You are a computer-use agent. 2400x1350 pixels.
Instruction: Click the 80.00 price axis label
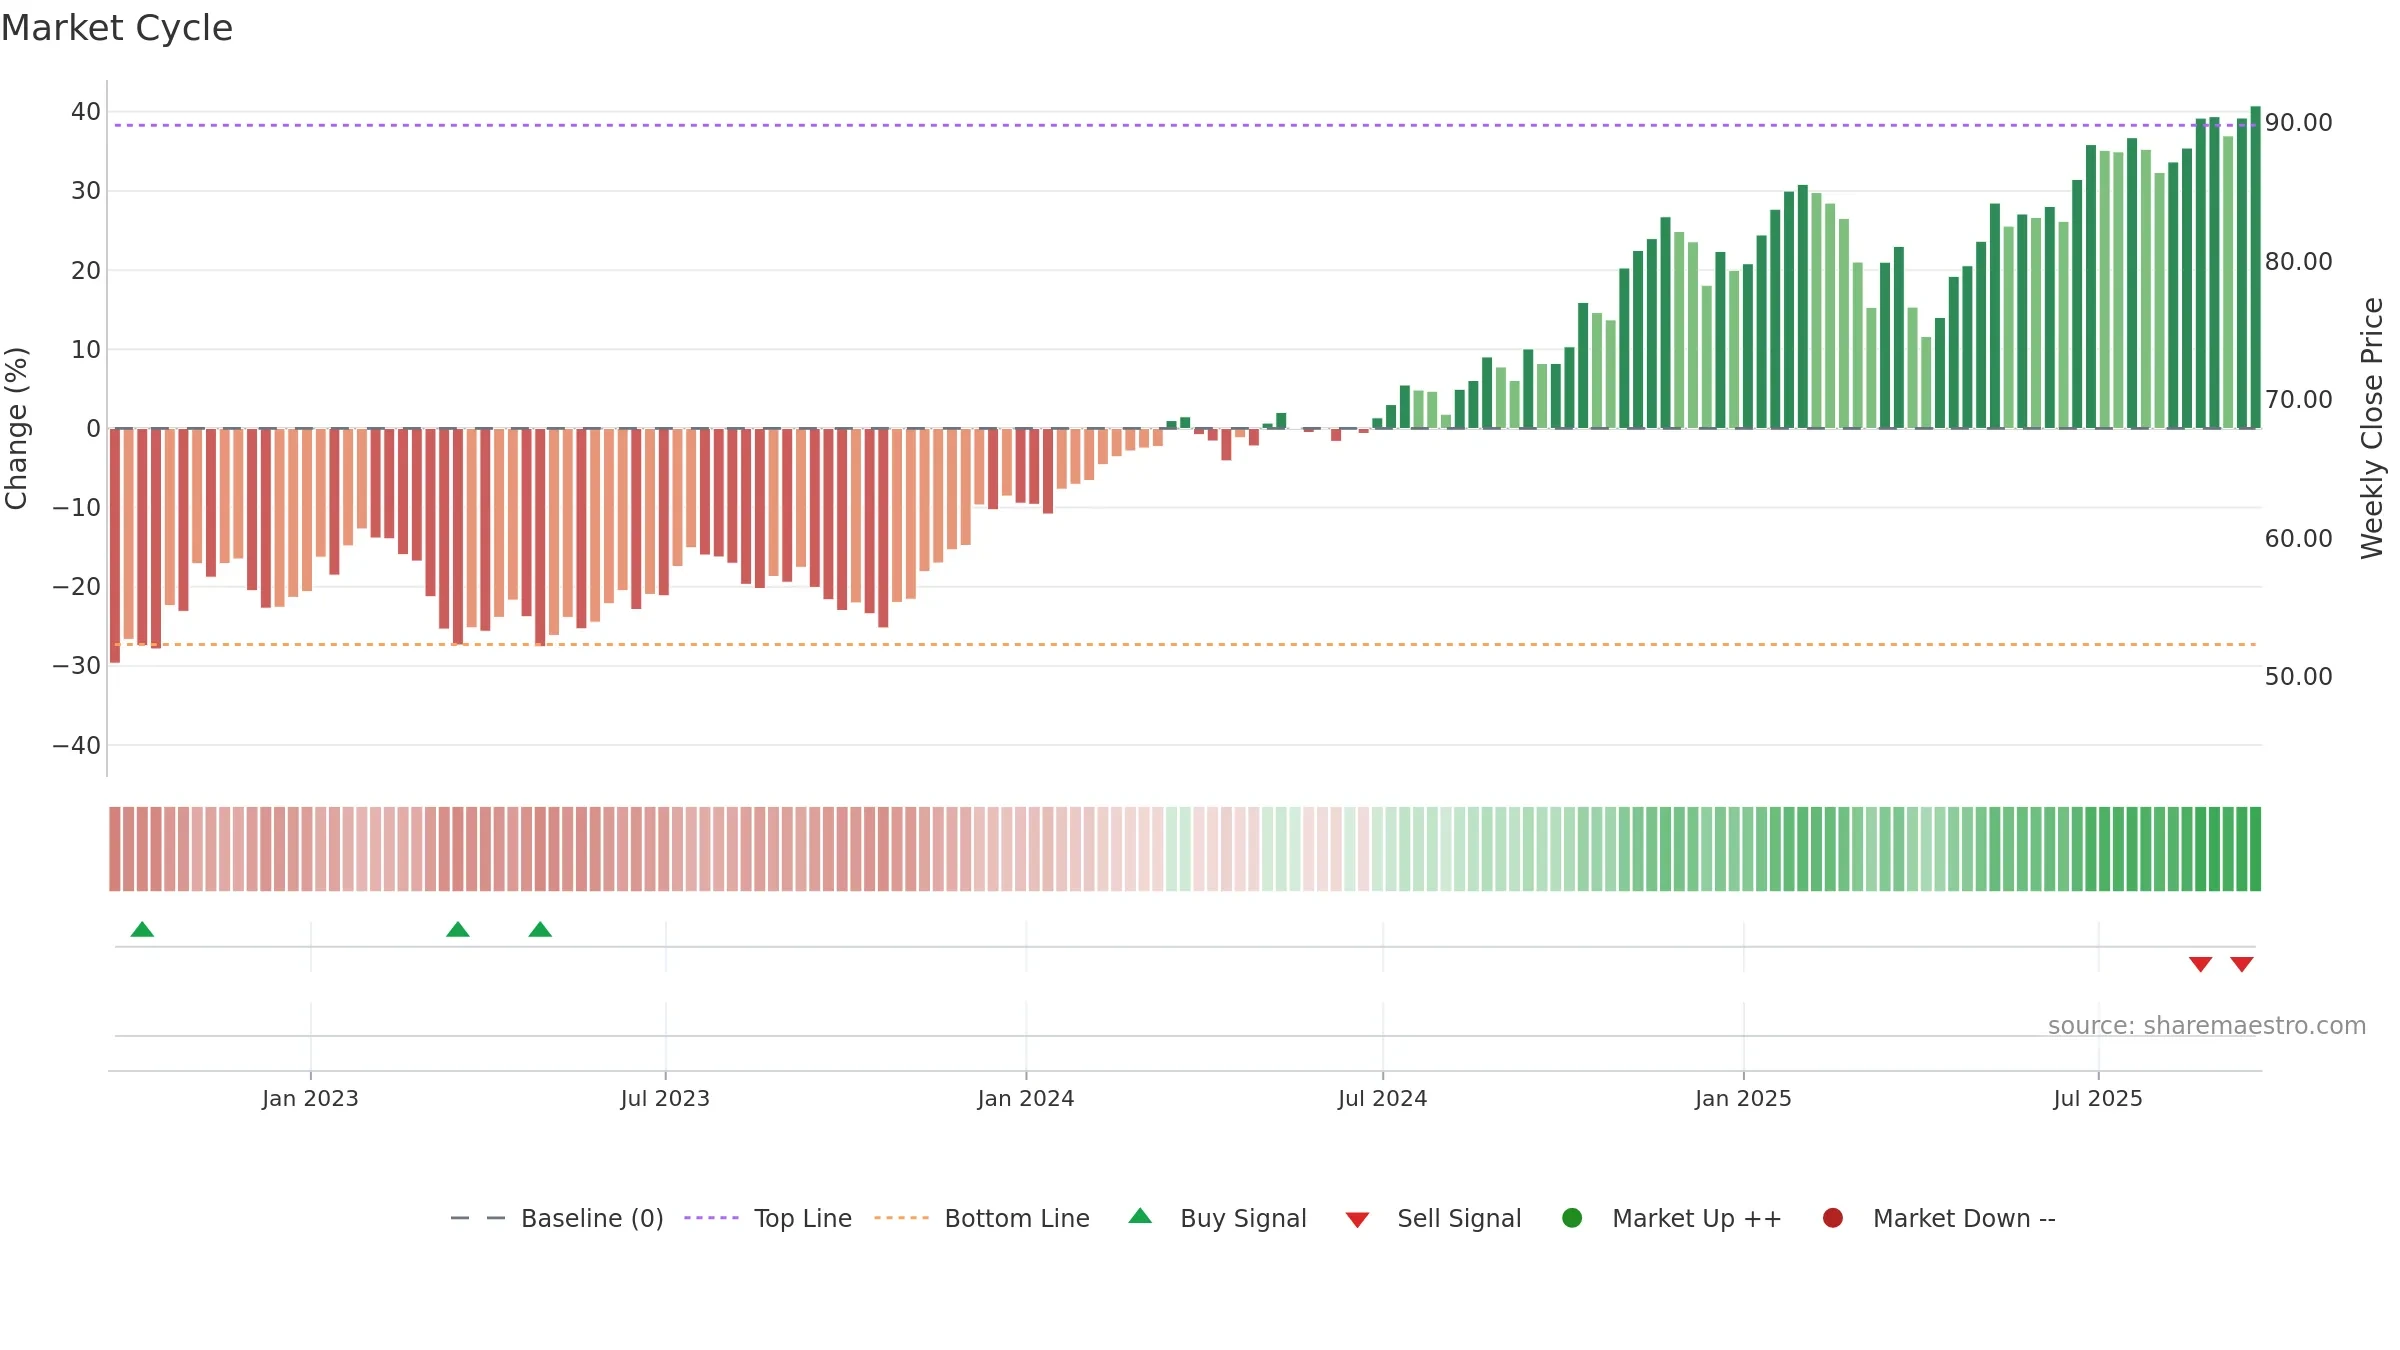pos(2298,261)
